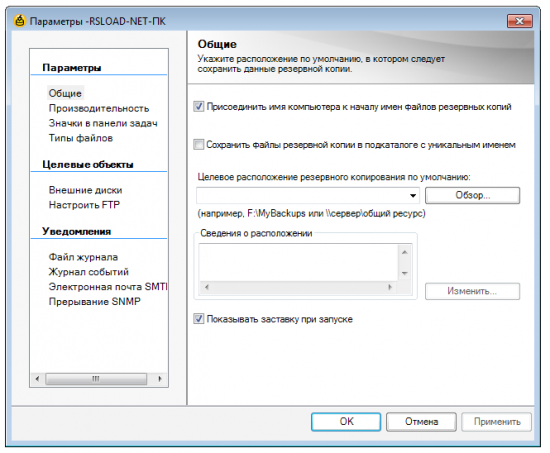Open Значки в панели задач settings
Viewport: 550px width, 453px height.
point(103,123)
